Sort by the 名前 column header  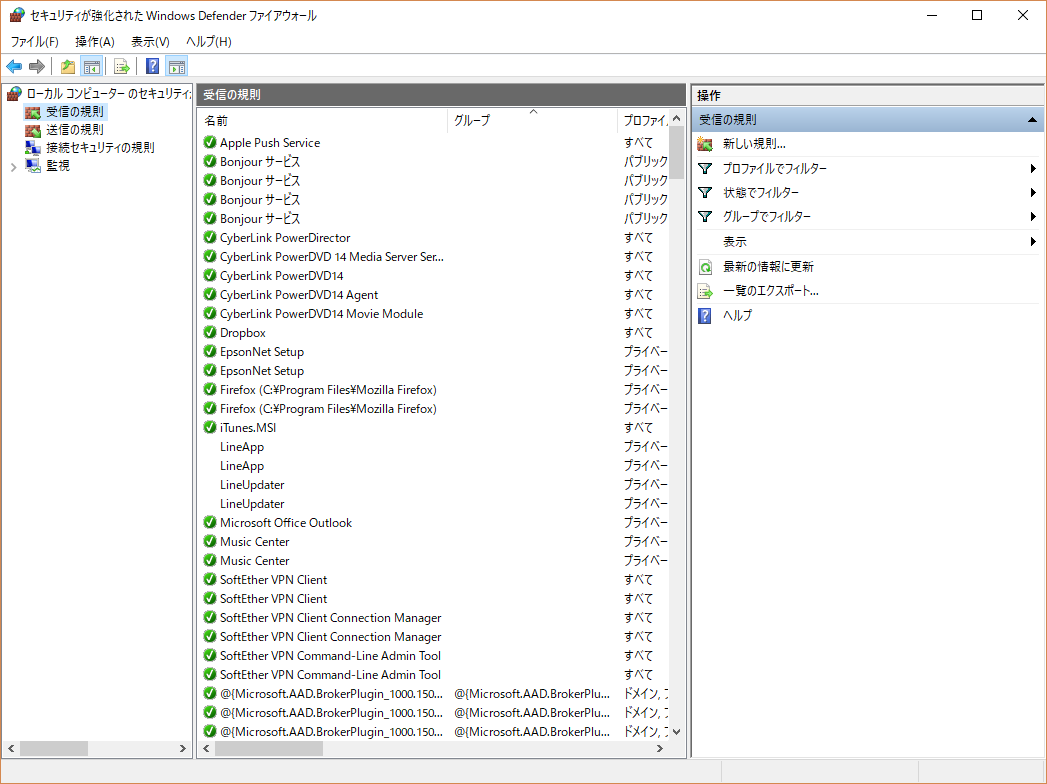[x=323, y=121]
